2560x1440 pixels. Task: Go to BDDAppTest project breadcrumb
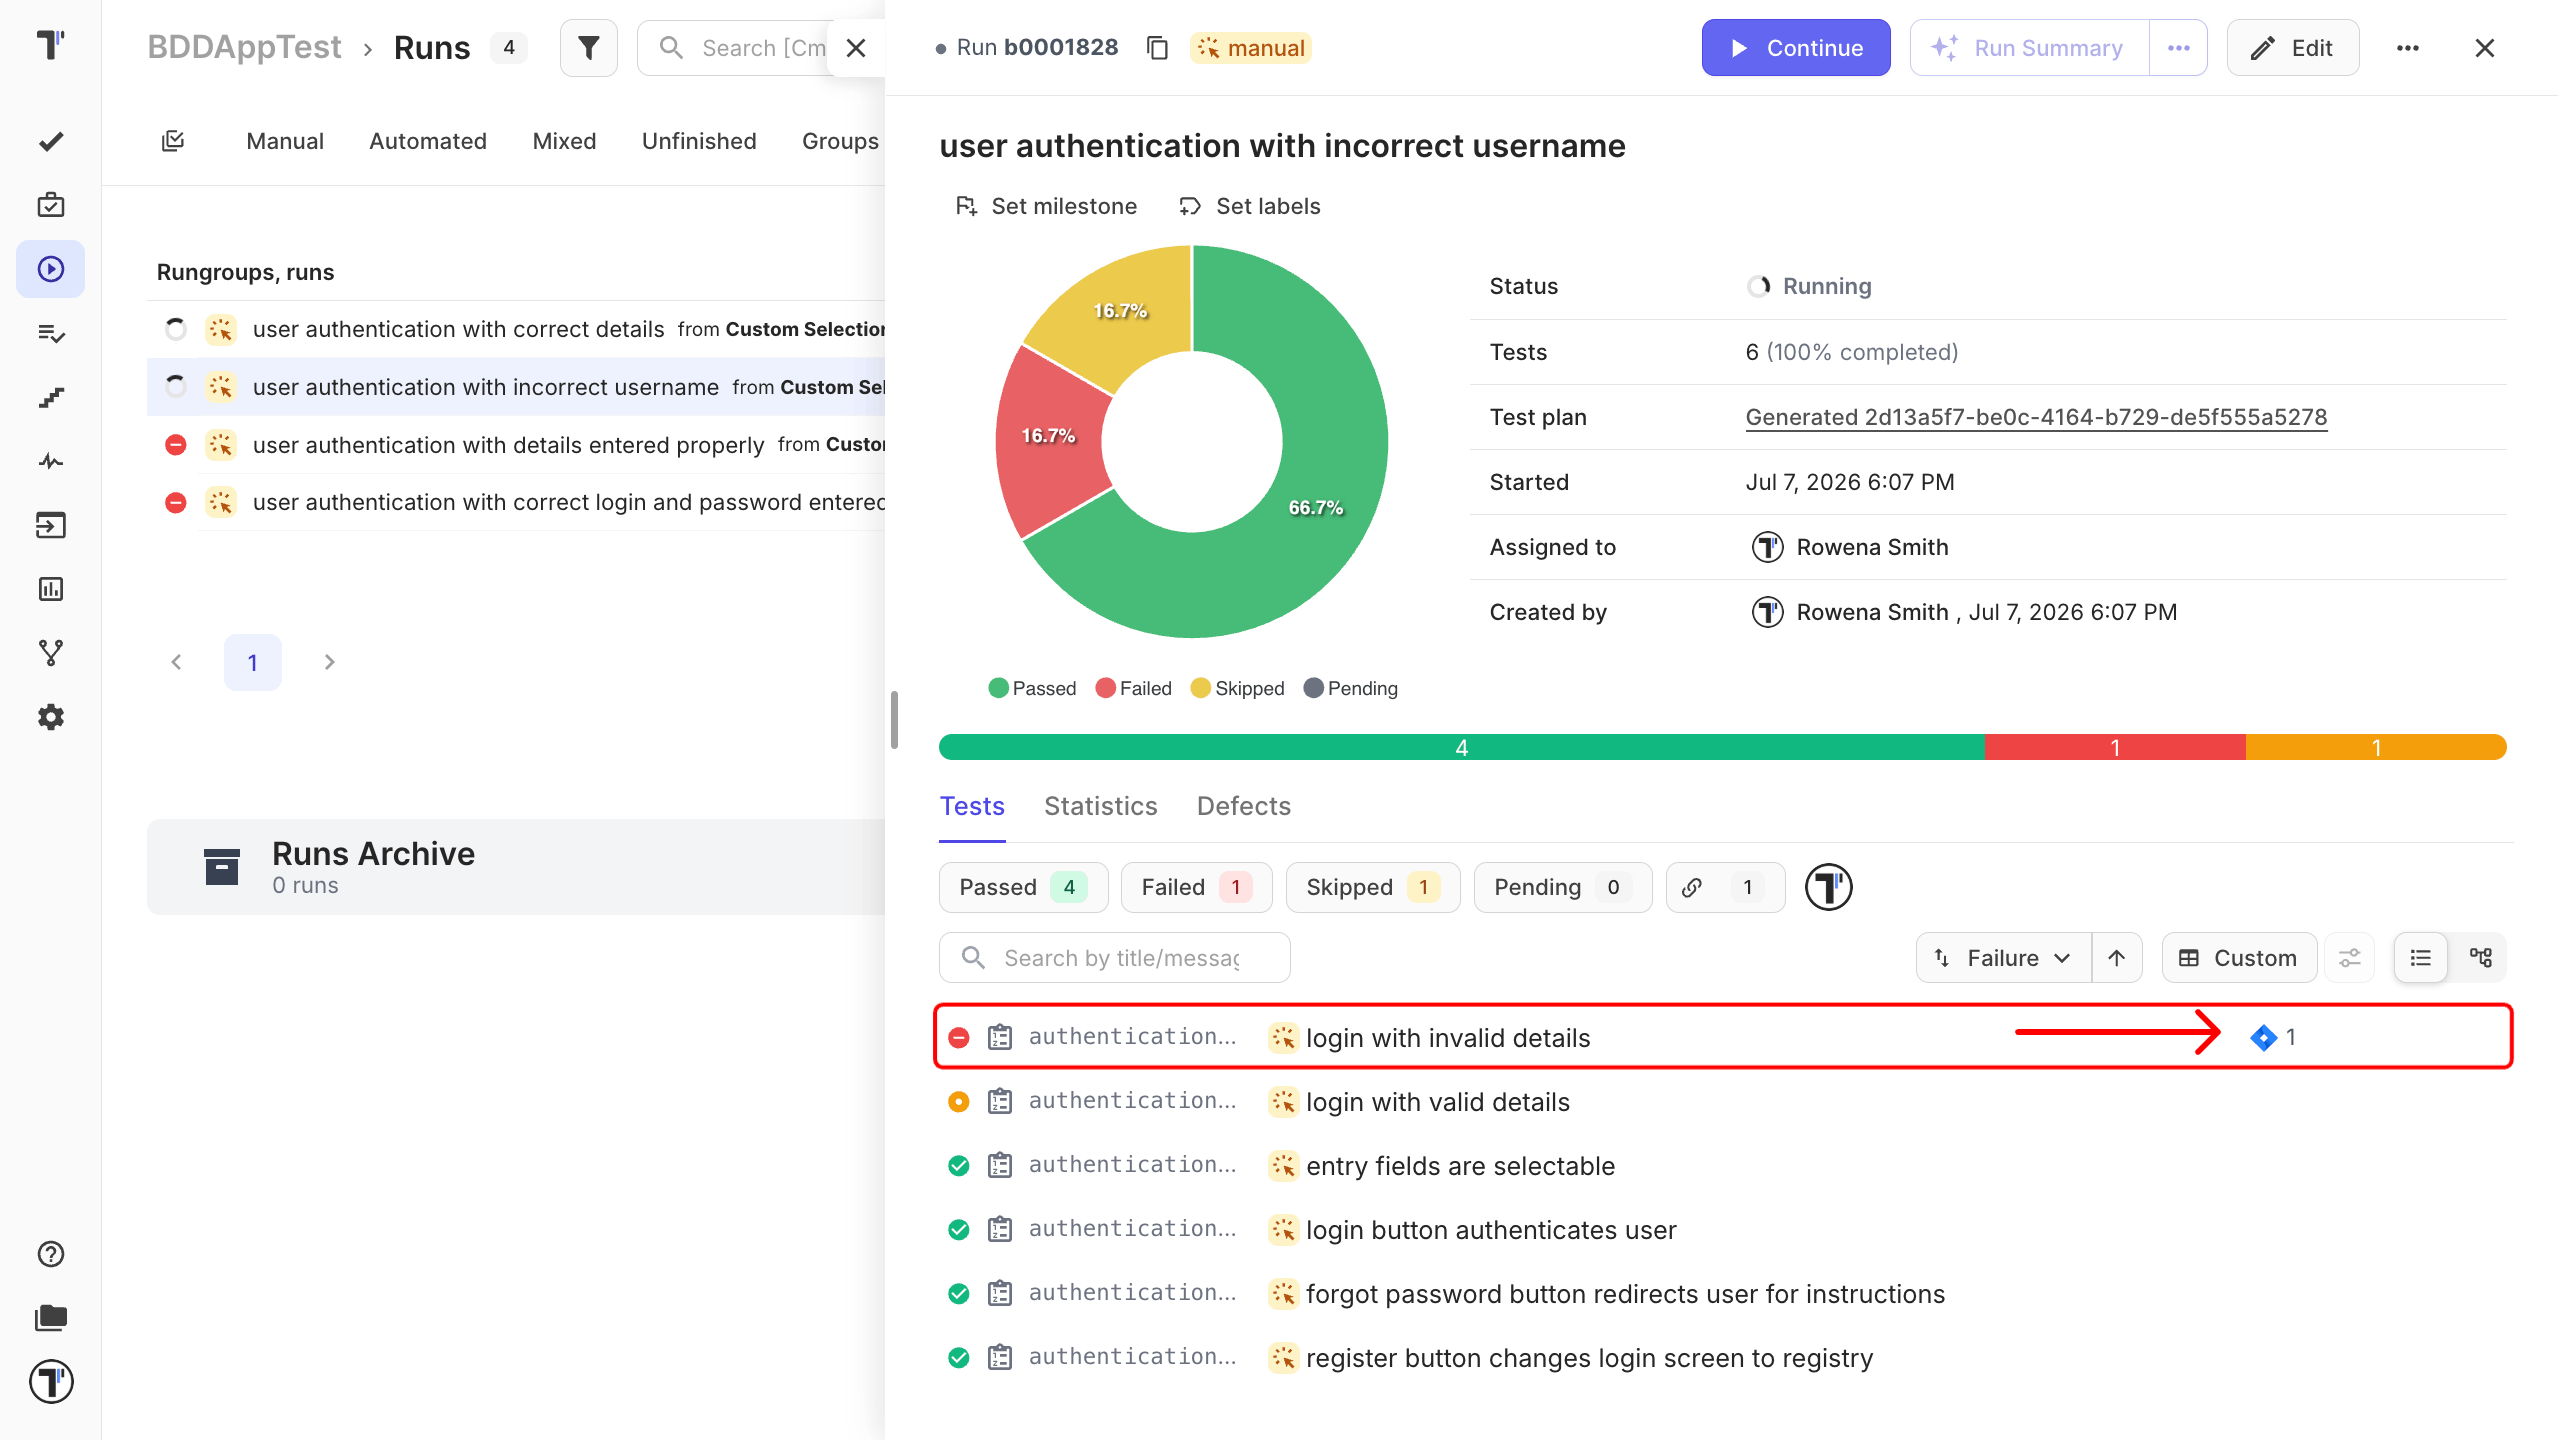click(x=244, y=48)
